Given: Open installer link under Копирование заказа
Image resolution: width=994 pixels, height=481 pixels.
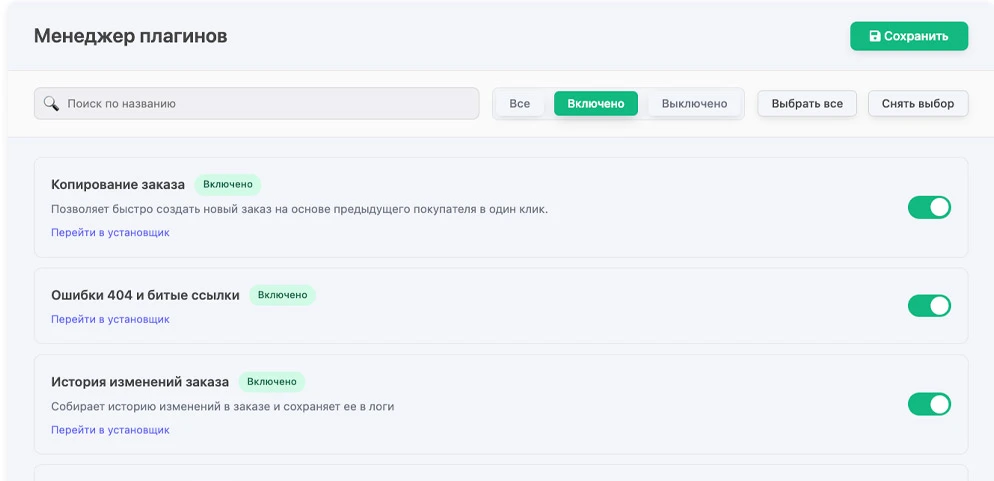Looking at the screenshot, I should pyautogui.click(x=110, y=232).
